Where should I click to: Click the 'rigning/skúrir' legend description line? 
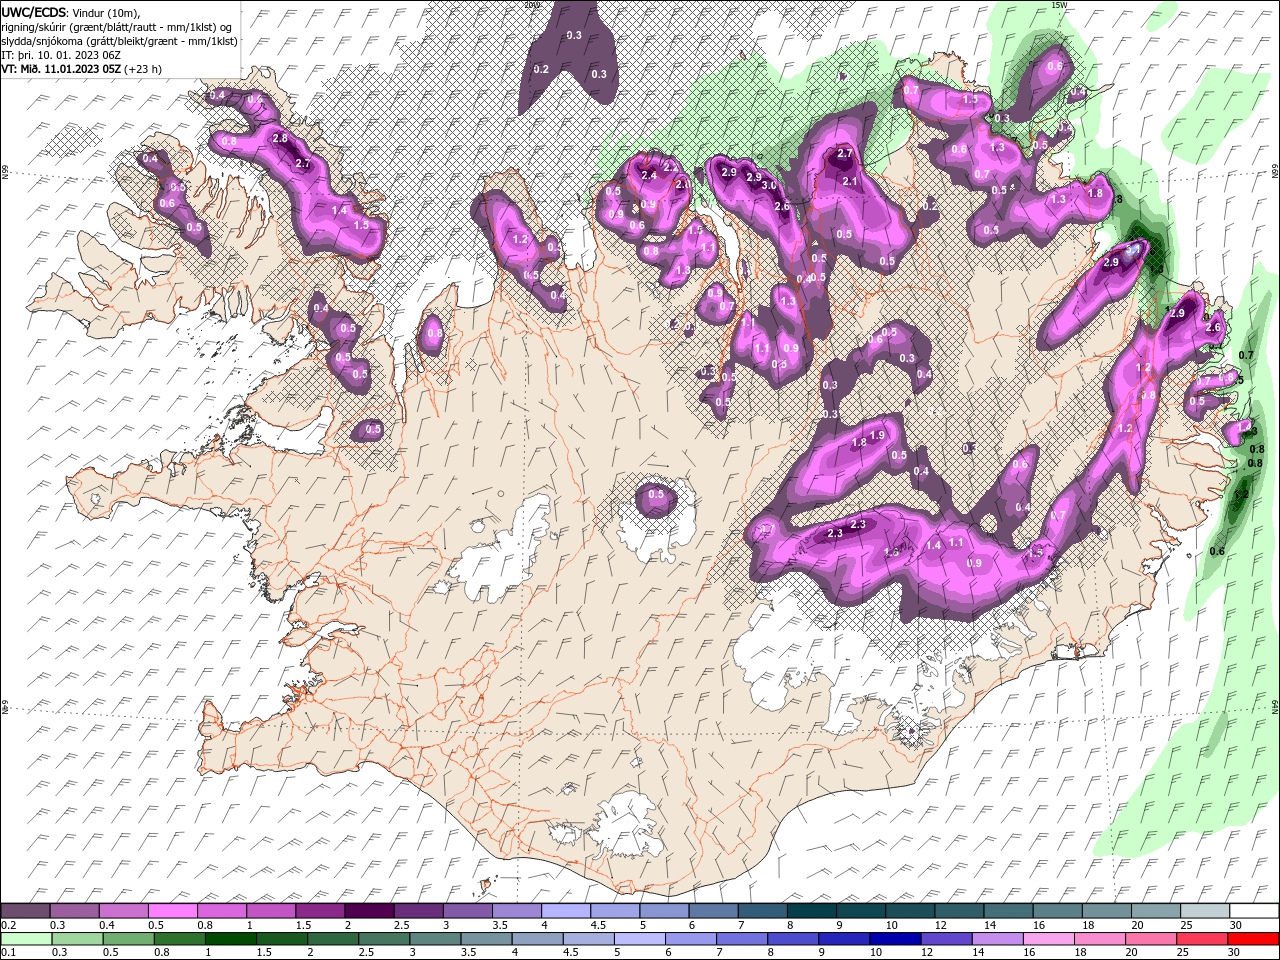117,26
